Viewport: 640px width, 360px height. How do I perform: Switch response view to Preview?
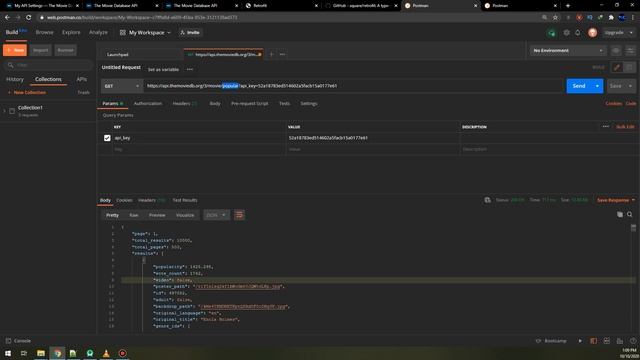click(157, 215)
